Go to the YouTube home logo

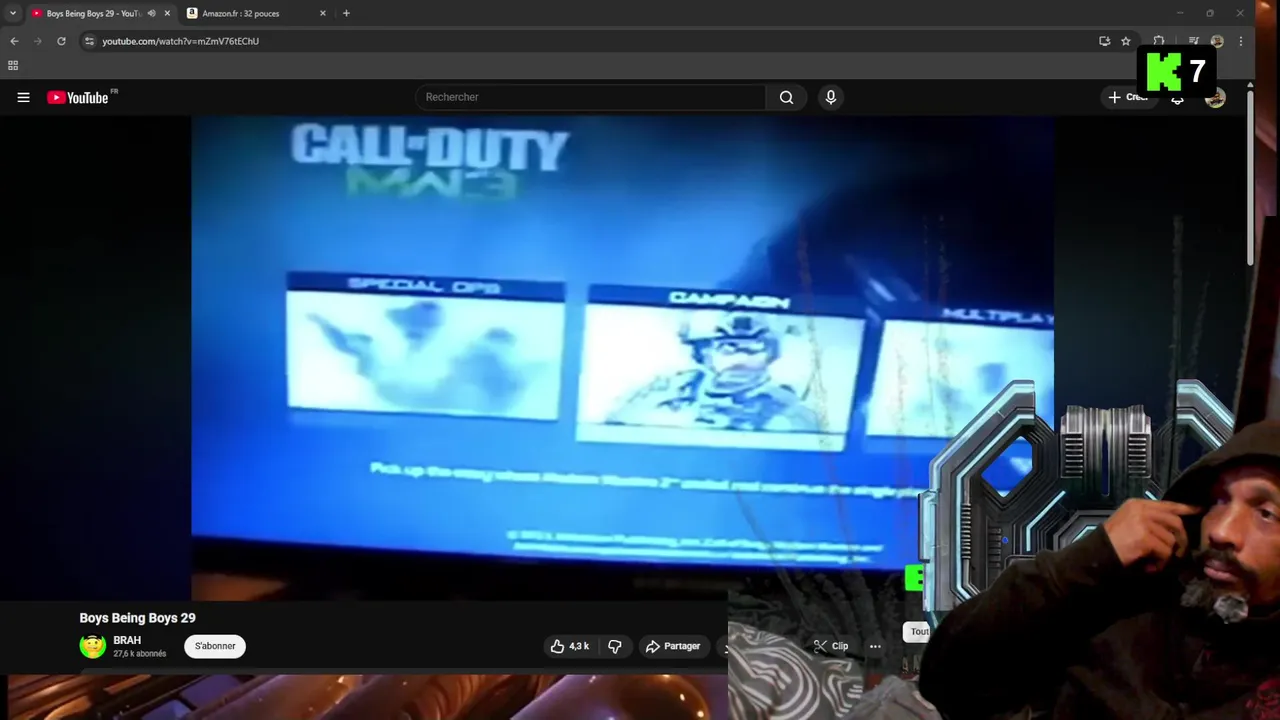click(78, 97)
